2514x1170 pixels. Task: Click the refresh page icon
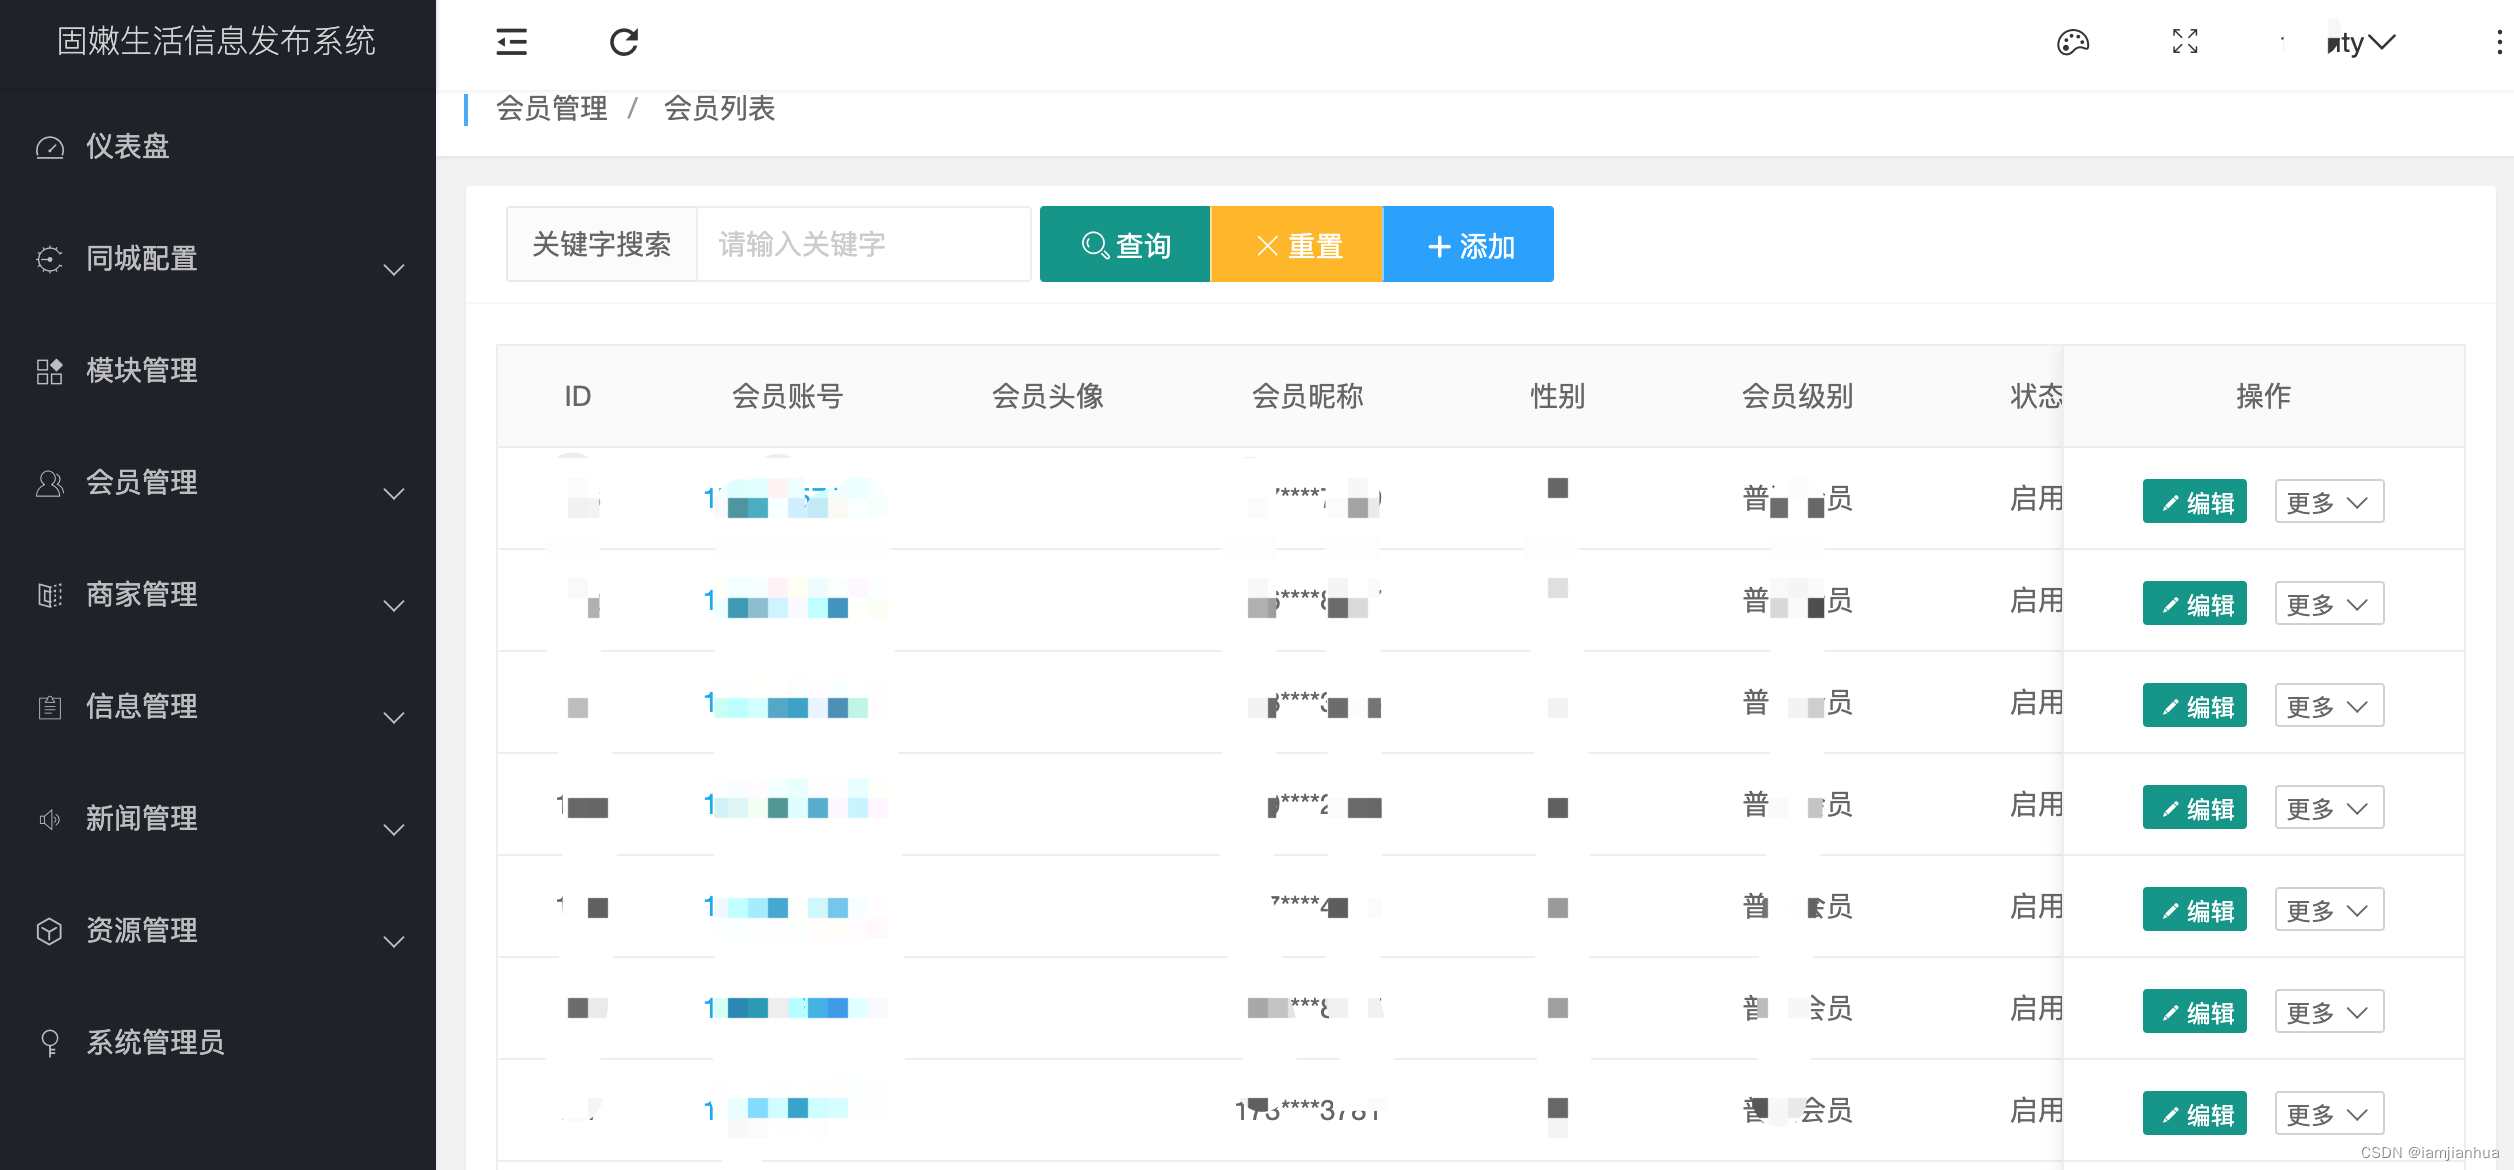624,42
